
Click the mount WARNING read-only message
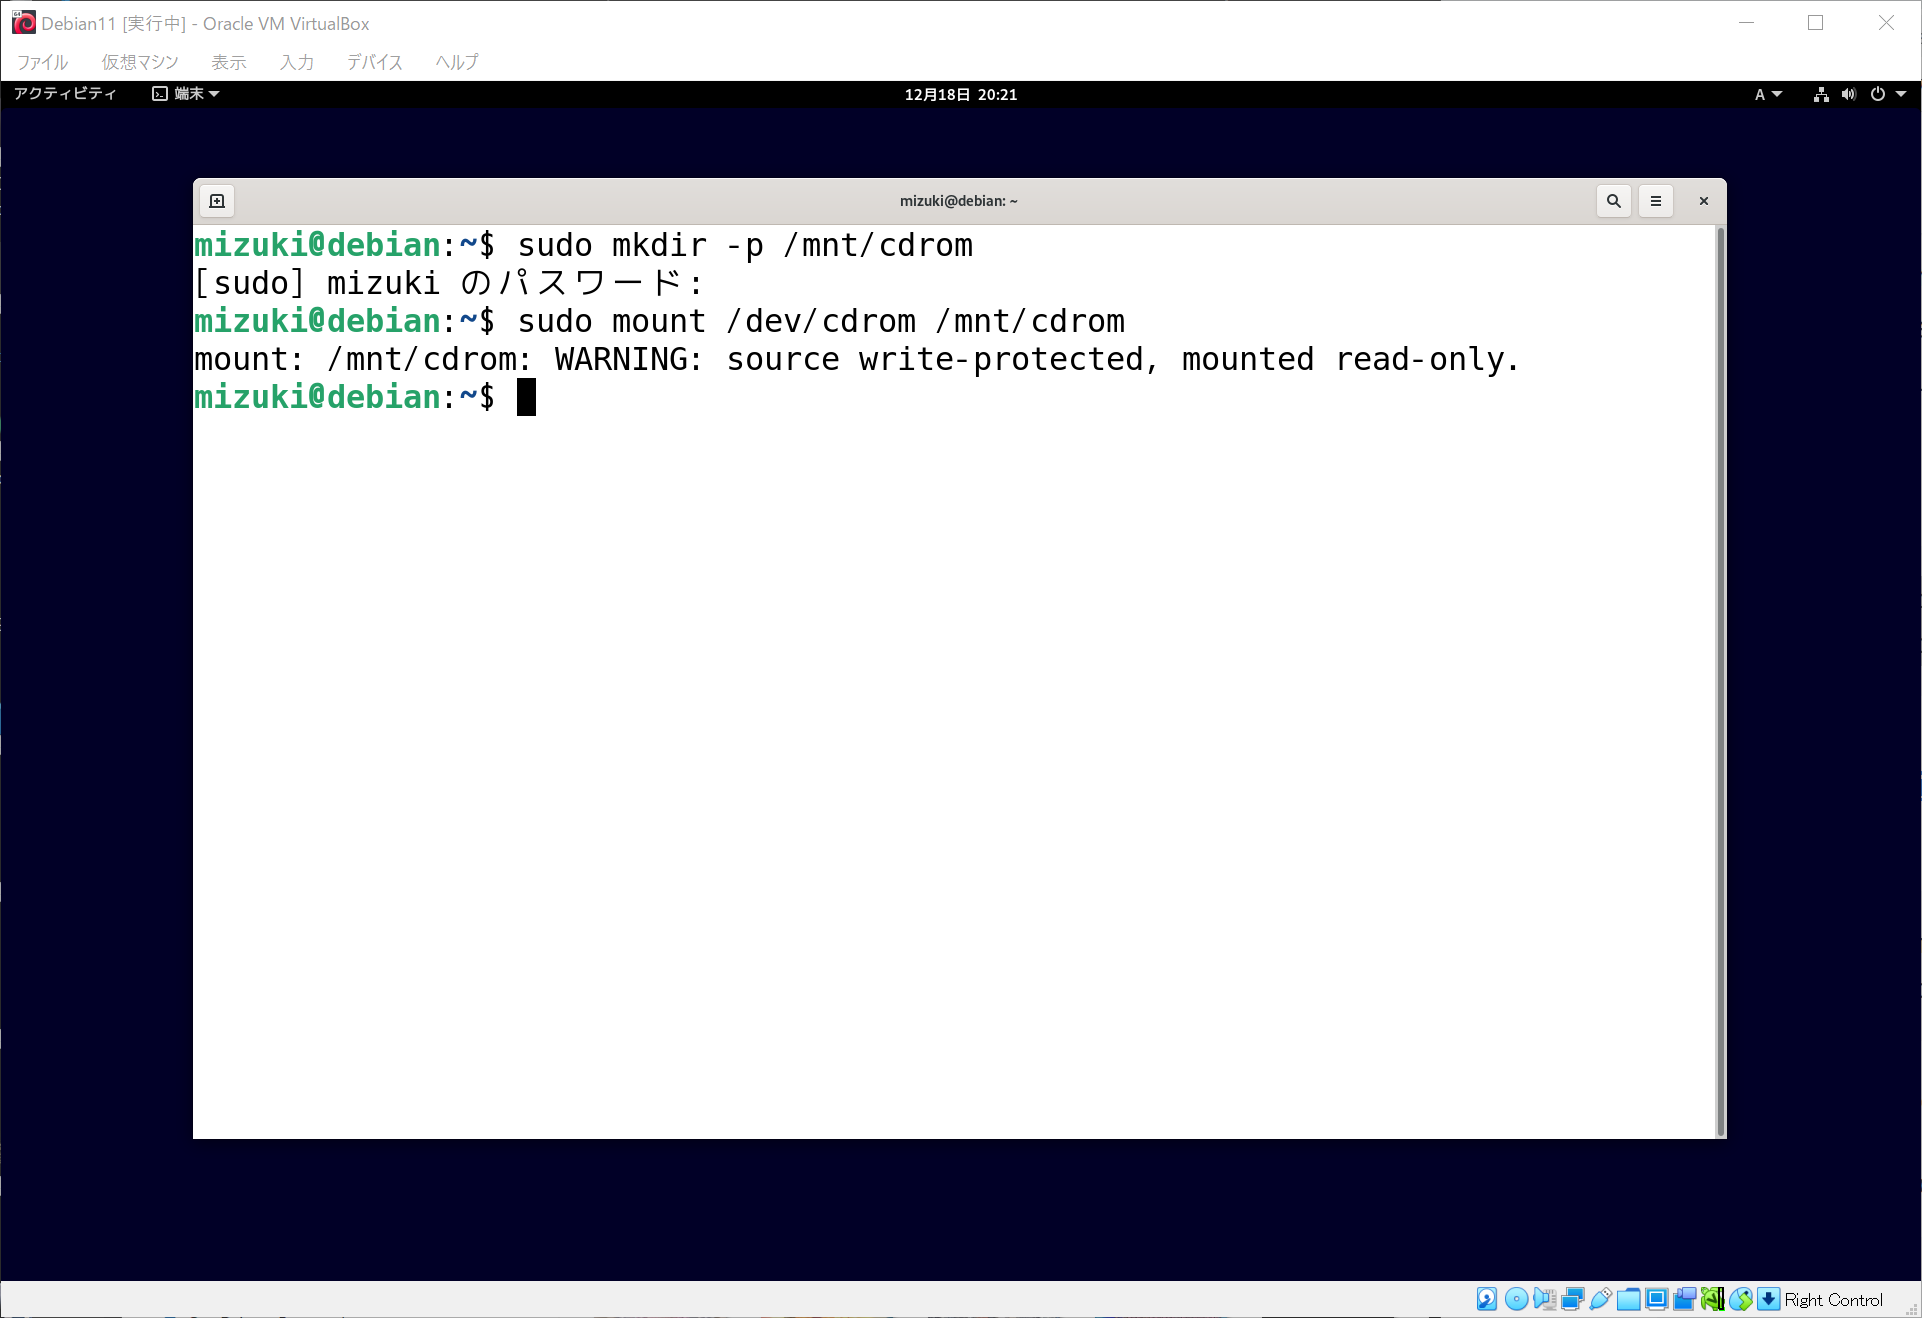click(857, 359)
